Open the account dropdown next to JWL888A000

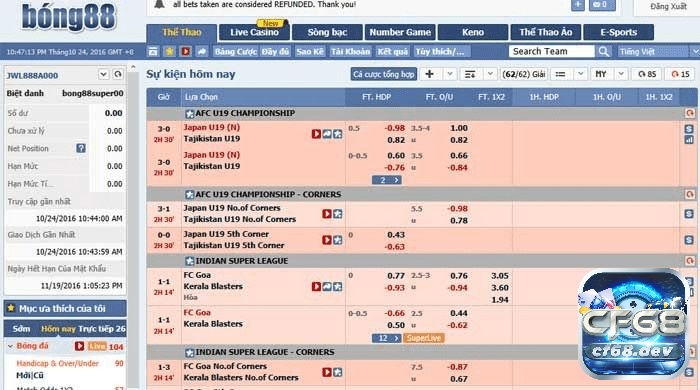point(103,74)
